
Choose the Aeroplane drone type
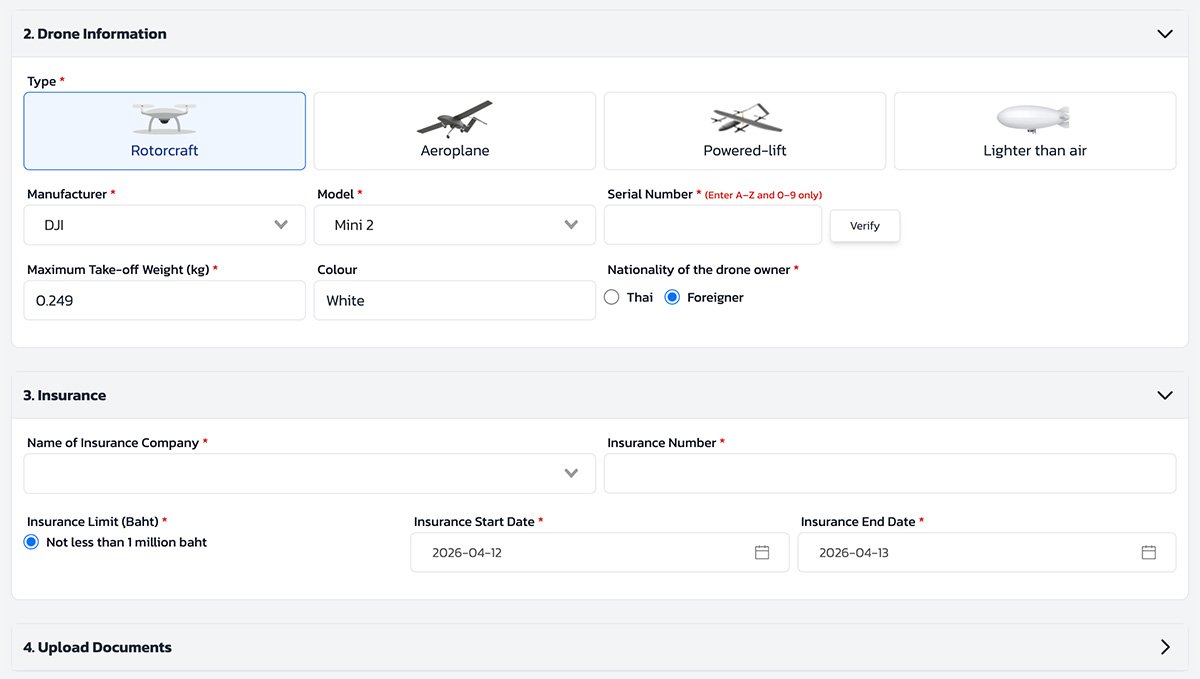pyautogui.click(x=454, y=131)
